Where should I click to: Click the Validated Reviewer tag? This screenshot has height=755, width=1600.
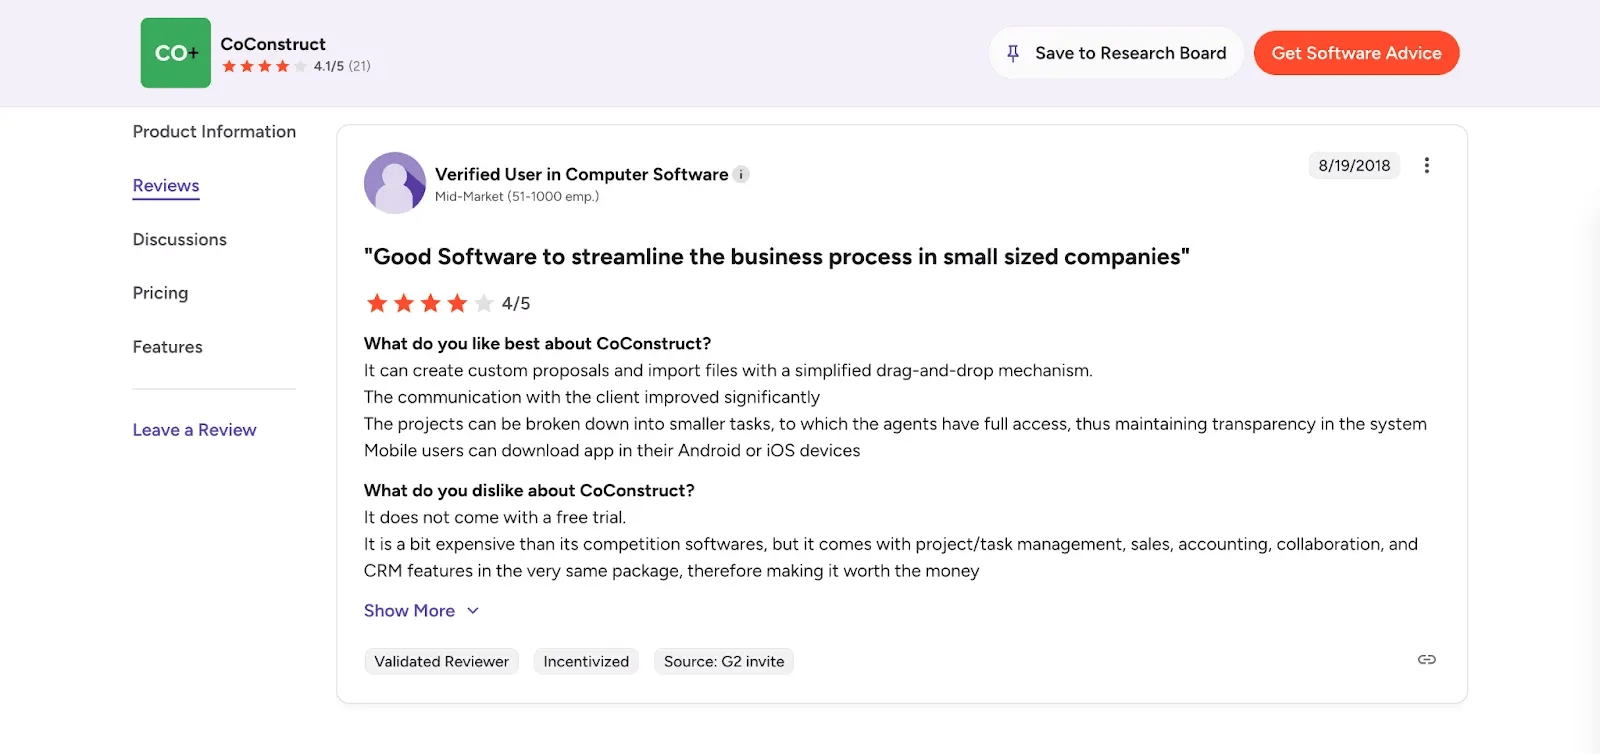pos(441,662)
